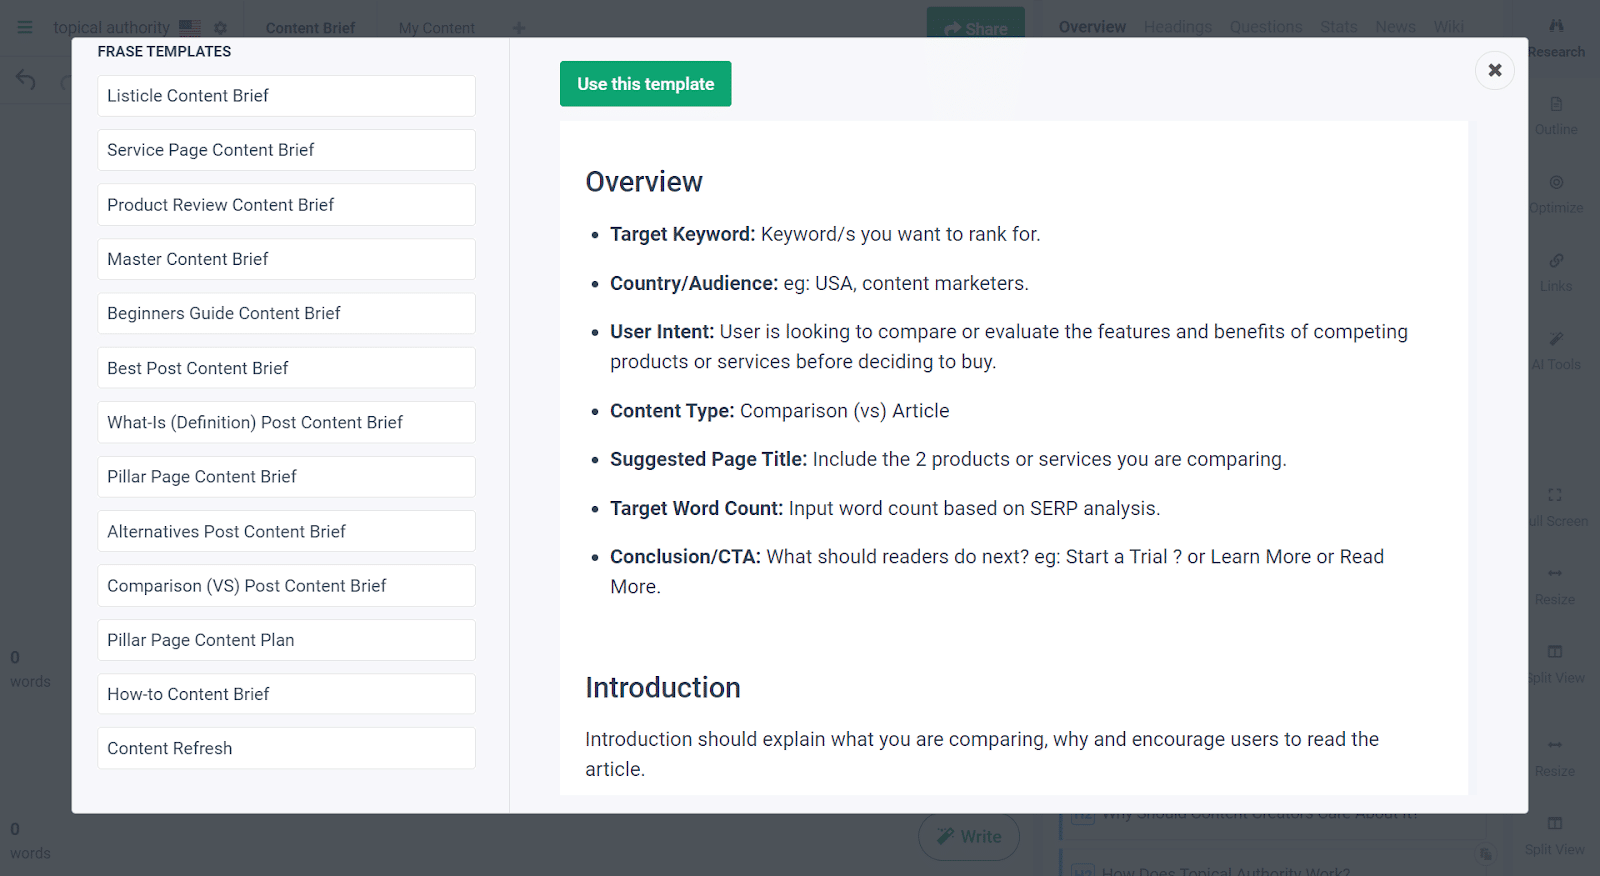Close the Frase templates dialog
The width and height of the screenshot is (1600, 876).
1494,70
